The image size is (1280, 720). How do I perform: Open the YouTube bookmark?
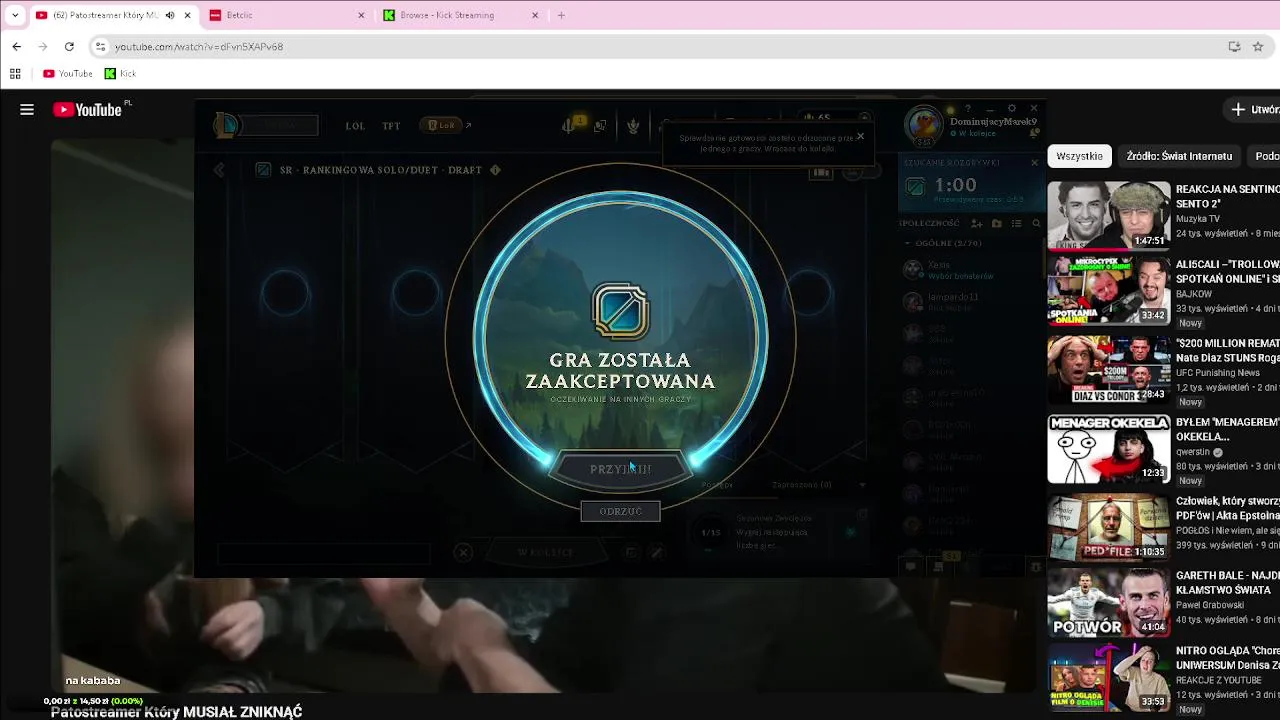pyautogui.click(x=68, y=73)
